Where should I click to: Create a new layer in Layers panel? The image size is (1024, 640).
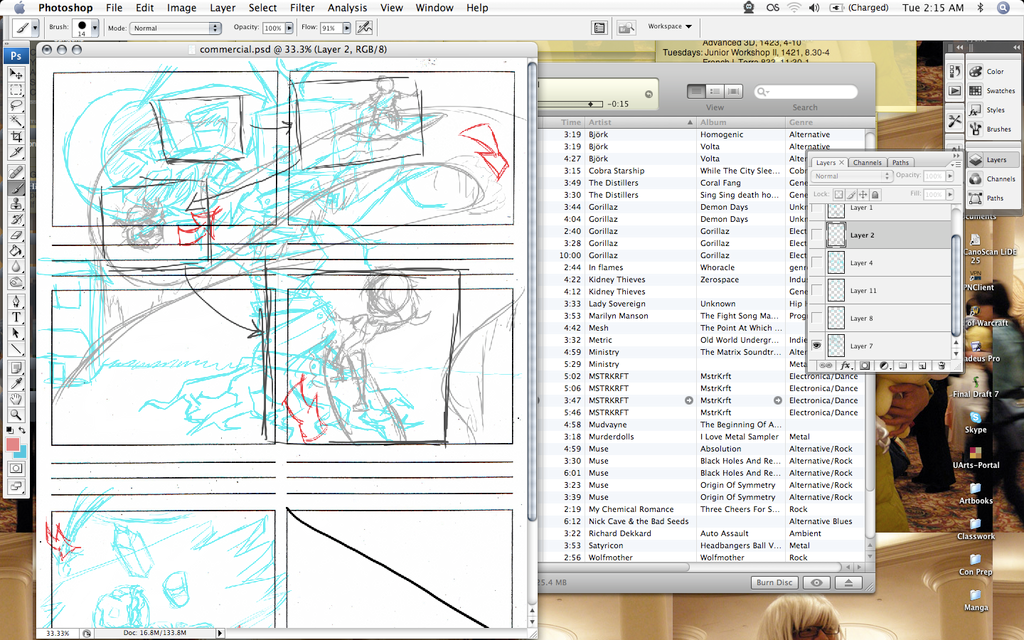pyautogui.click(x=922, y=366)
